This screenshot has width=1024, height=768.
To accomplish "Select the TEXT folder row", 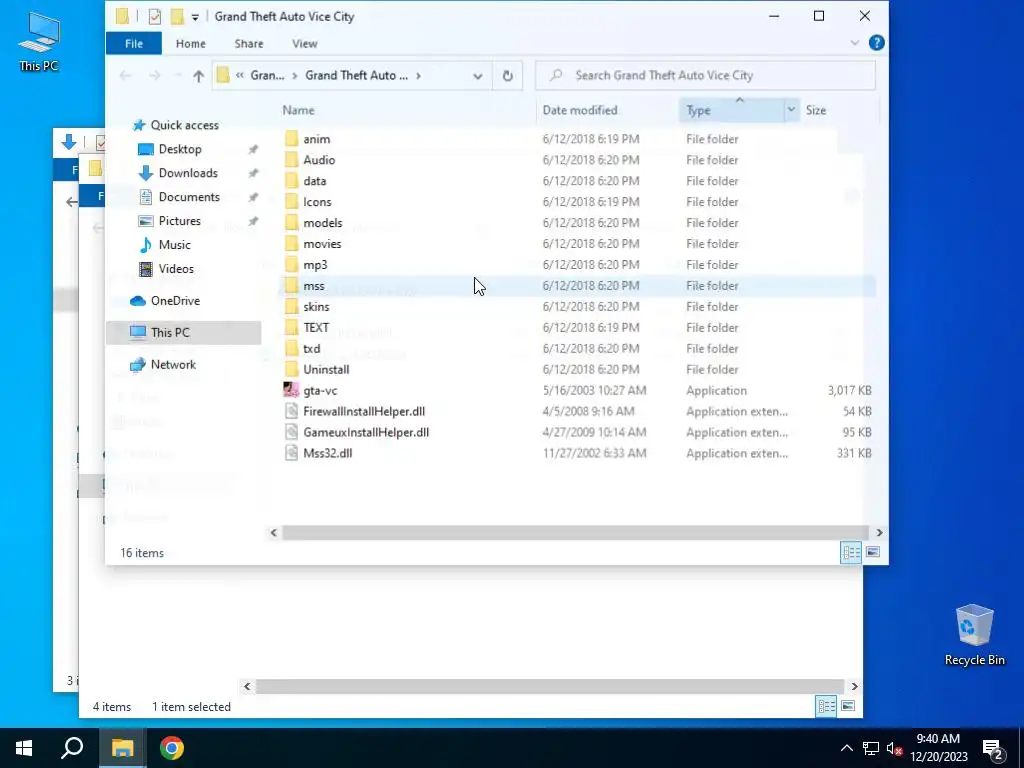I will [x=577, y=327].
